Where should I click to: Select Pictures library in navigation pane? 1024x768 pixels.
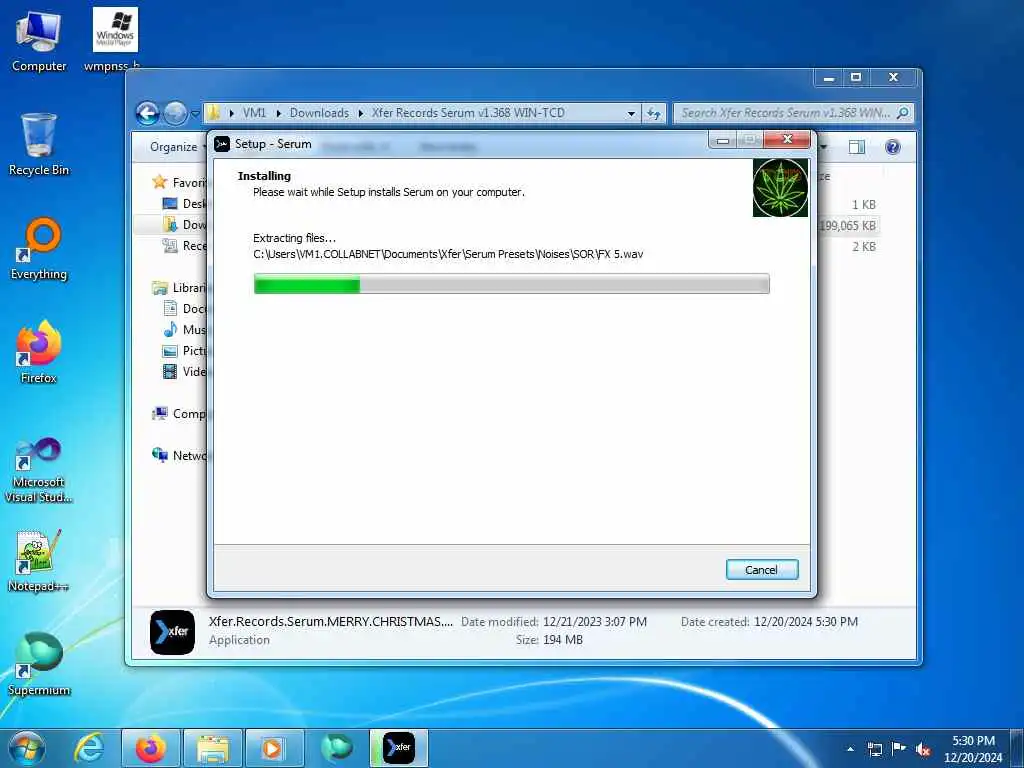point(184,351)
